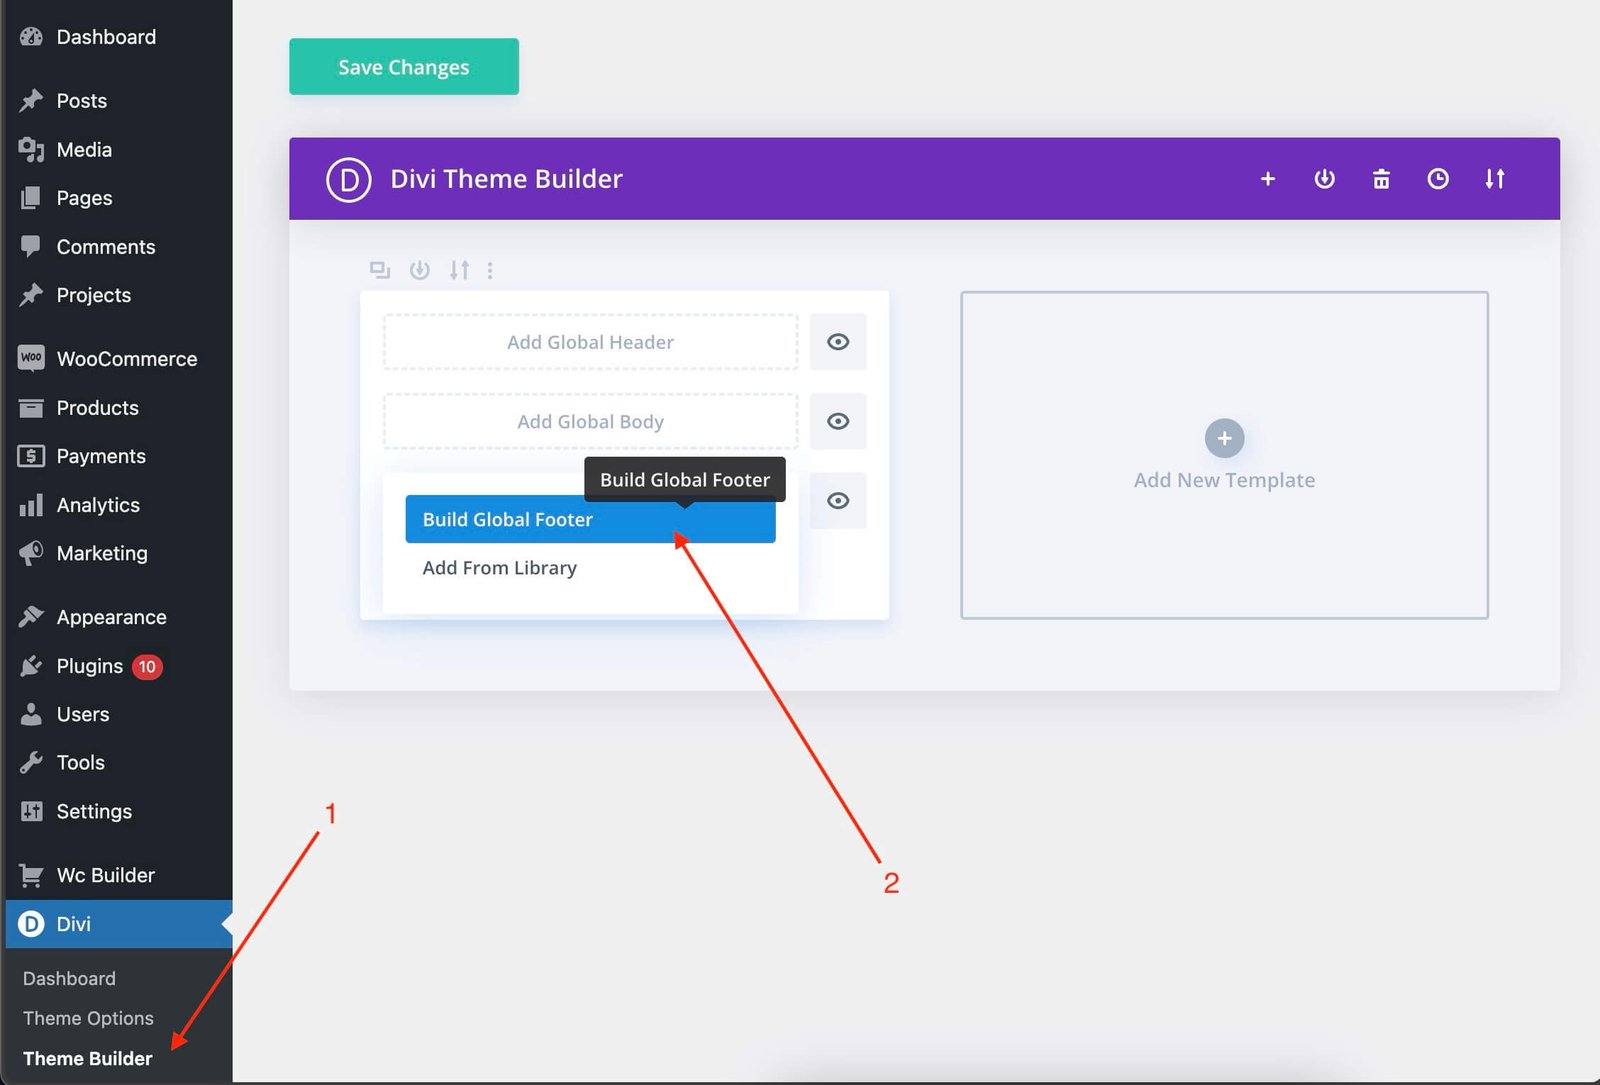Click the Add New Template label

pos(1224,480)
